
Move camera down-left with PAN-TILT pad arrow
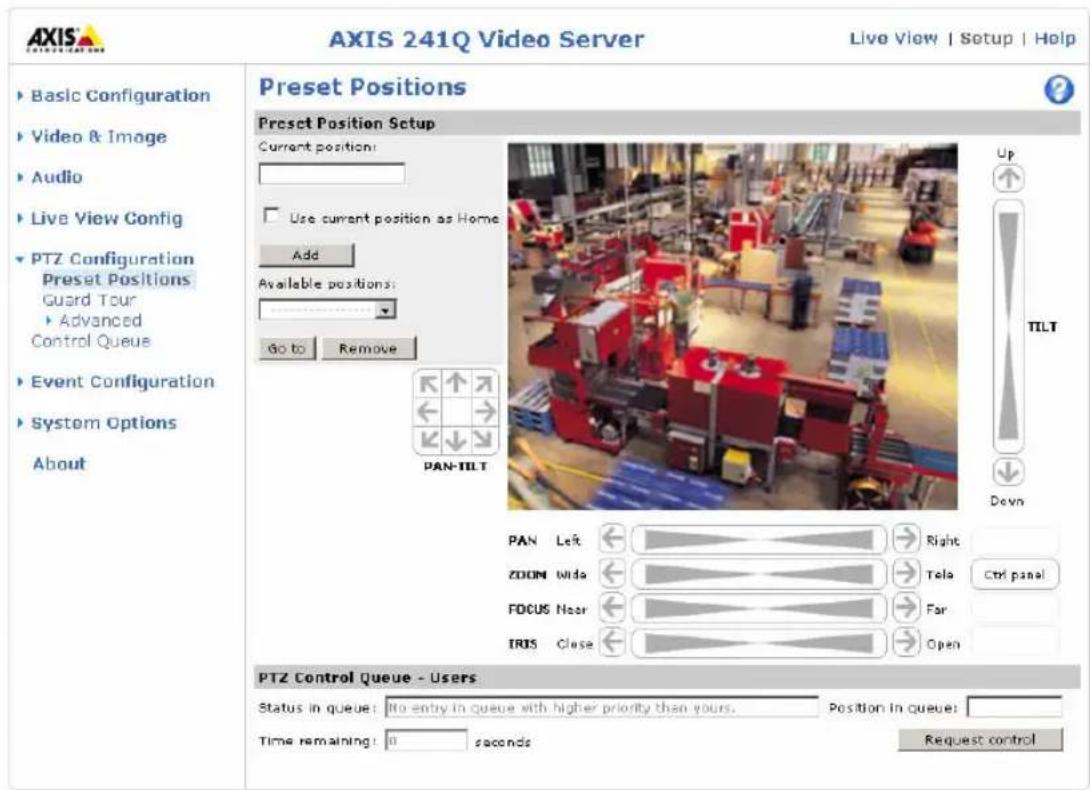(429, 440)
